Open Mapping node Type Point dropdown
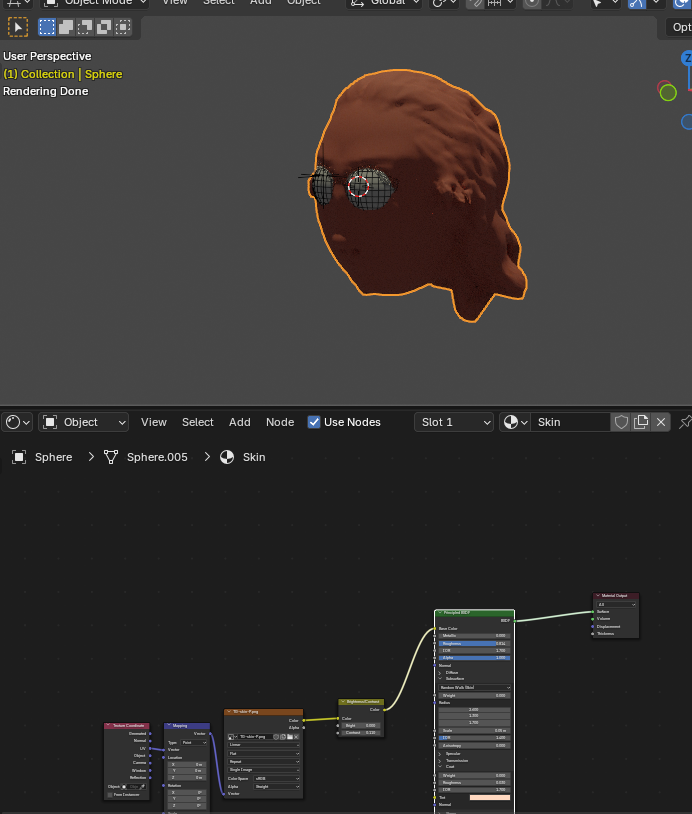Image resolution: width=692 pixels, height=814 pixels. (194, 742)
